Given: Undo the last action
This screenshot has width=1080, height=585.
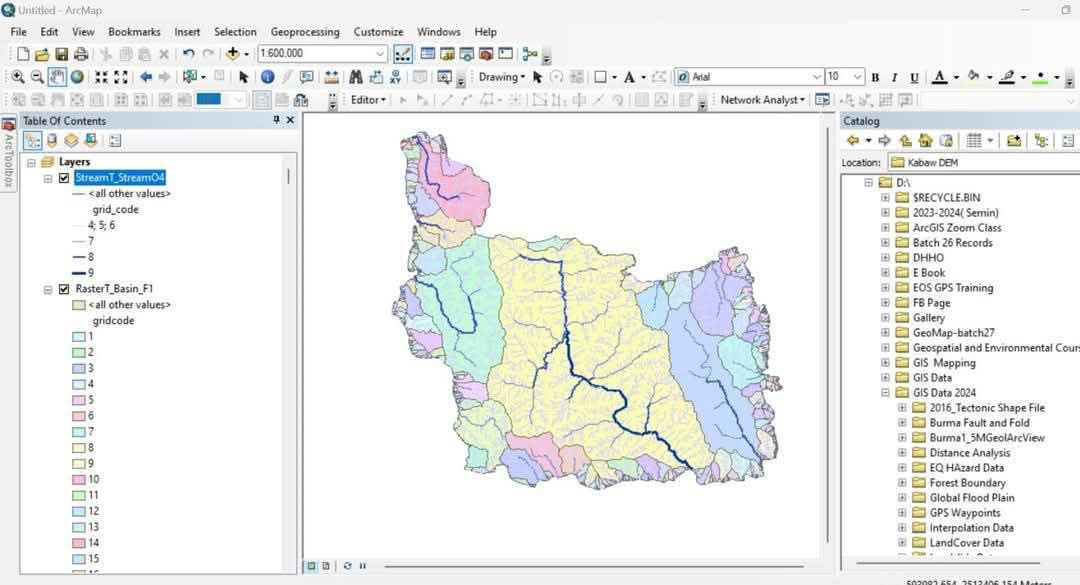Looking at the screenshot, I should point(188,54).
